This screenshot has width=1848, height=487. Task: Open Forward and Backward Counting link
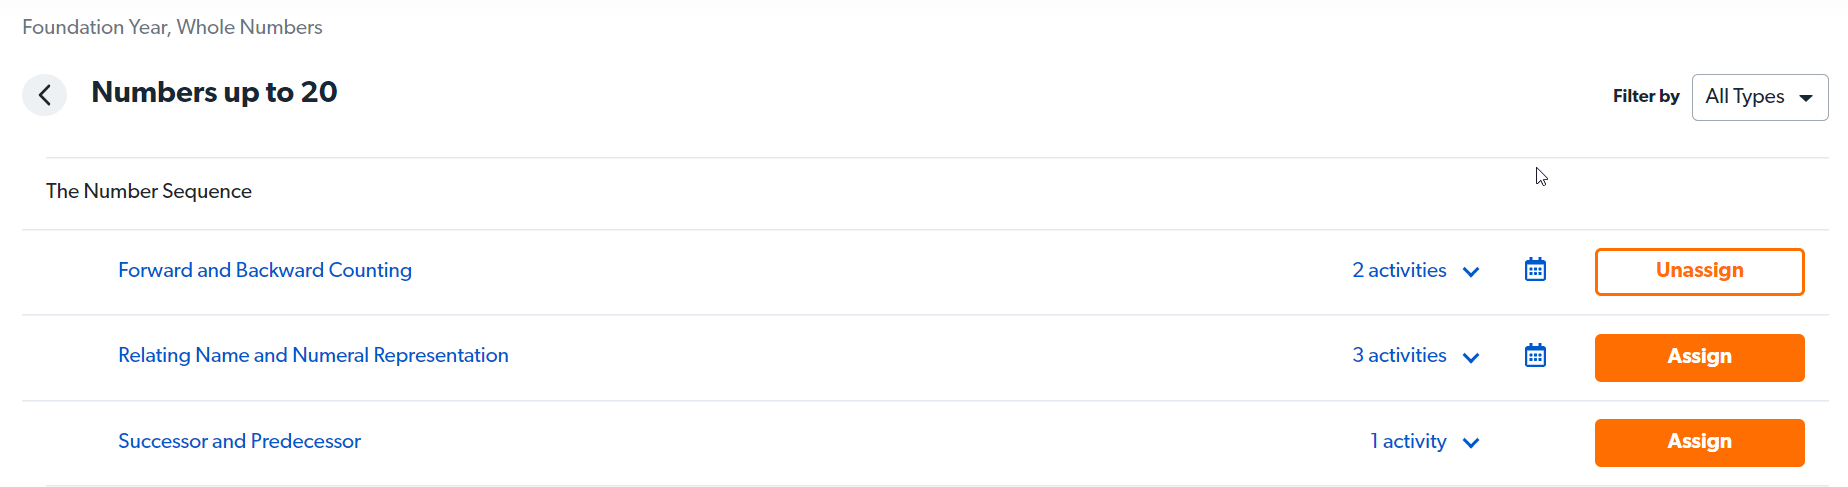click(265, 270)
